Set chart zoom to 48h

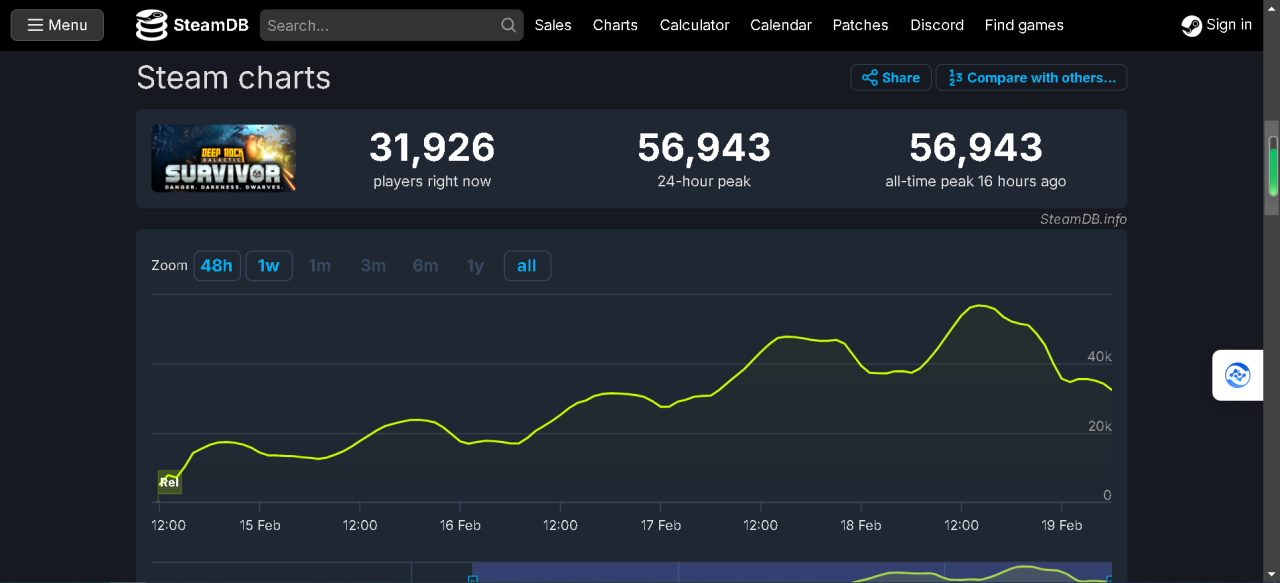click(217, 266)
